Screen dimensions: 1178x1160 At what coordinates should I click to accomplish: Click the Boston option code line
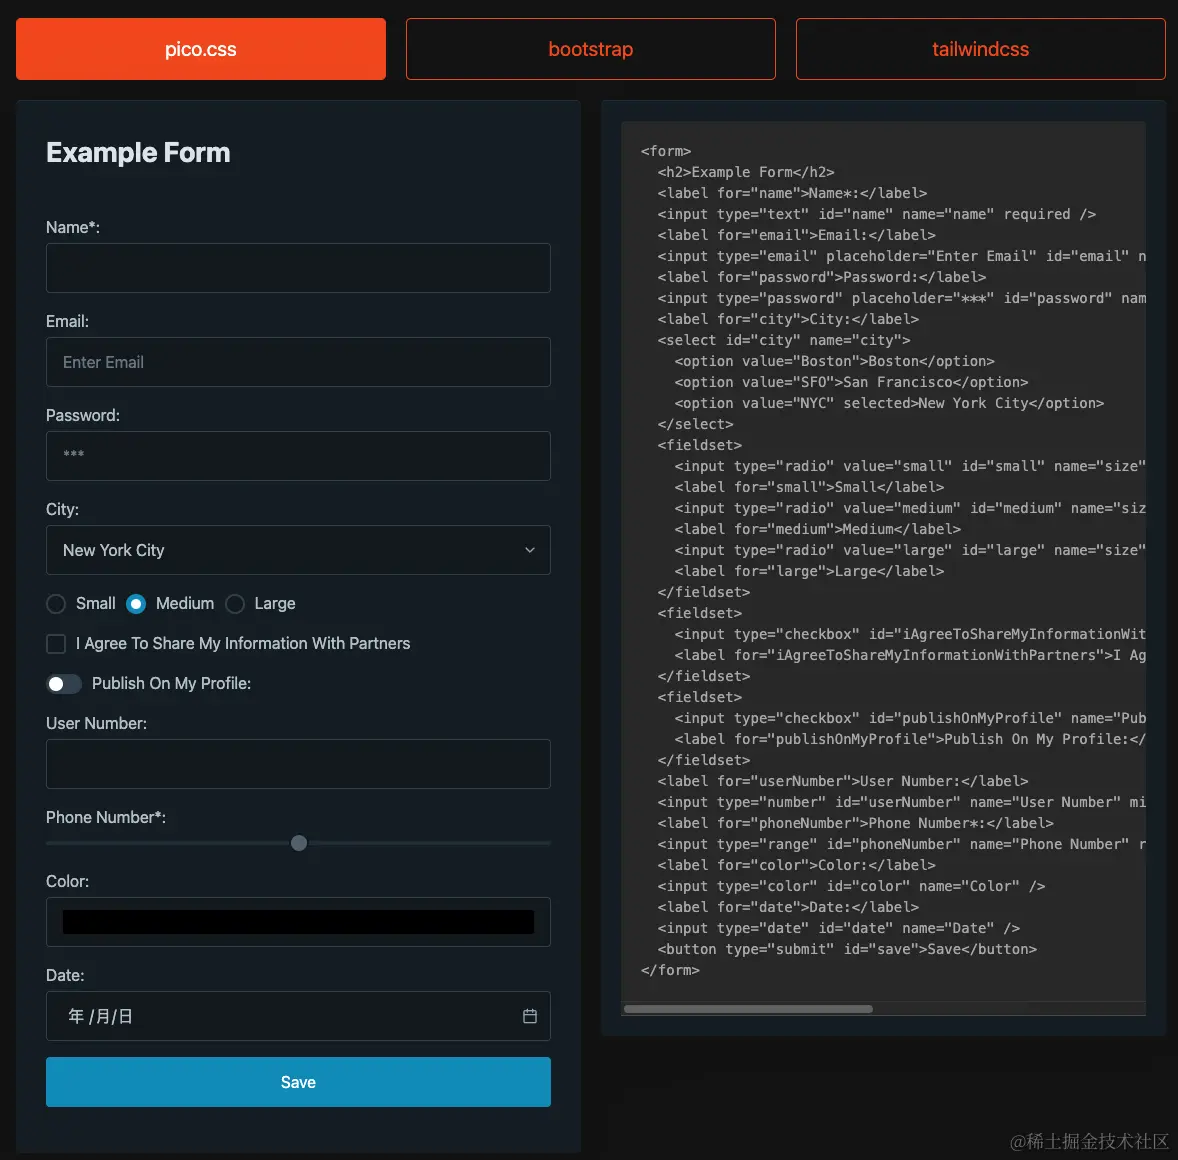(835, 361)
